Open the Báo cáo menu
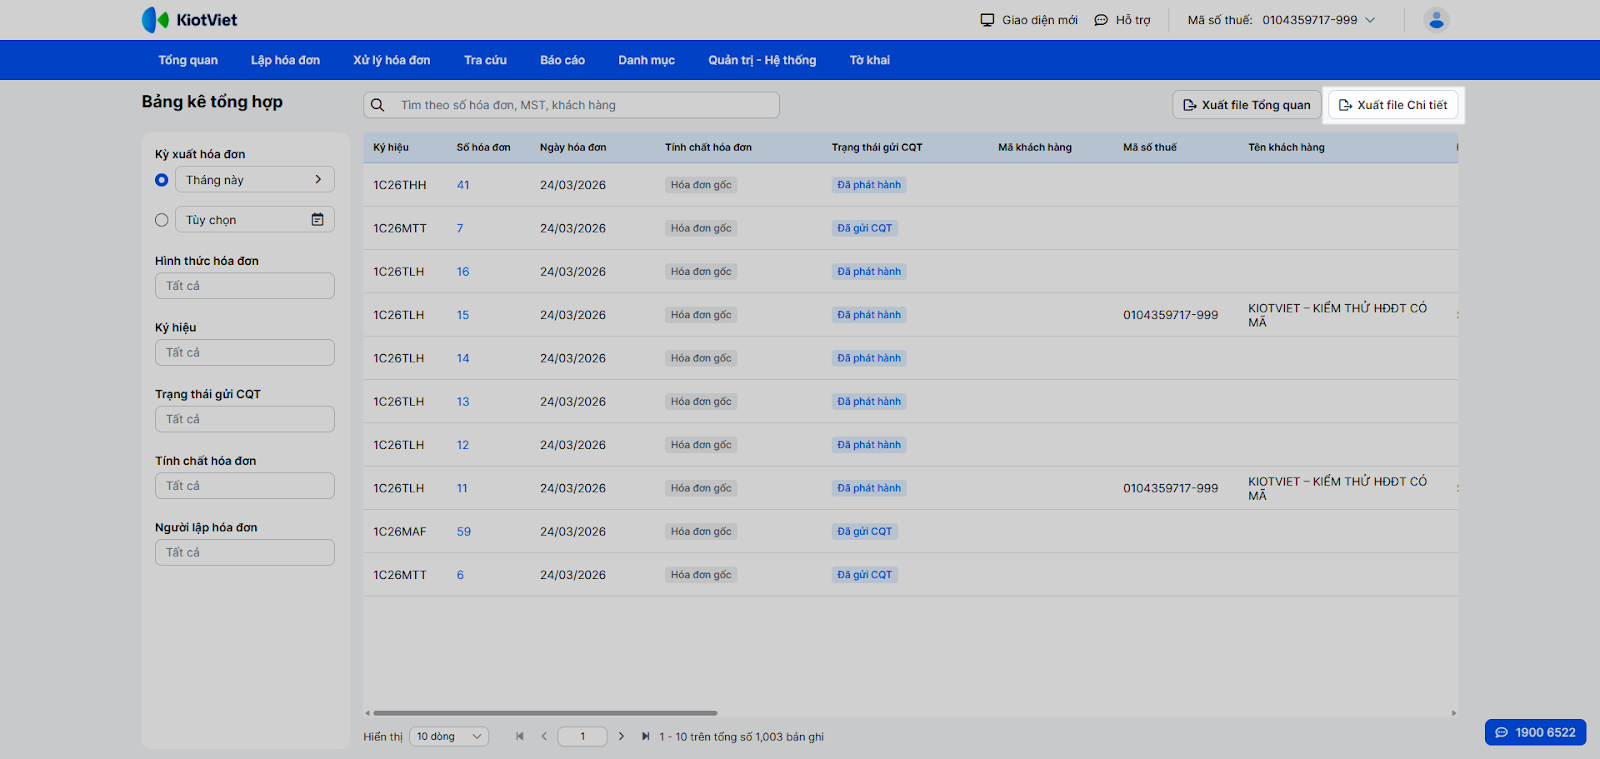Screen dimensions: 1600x759 click(x=562, y=60)
